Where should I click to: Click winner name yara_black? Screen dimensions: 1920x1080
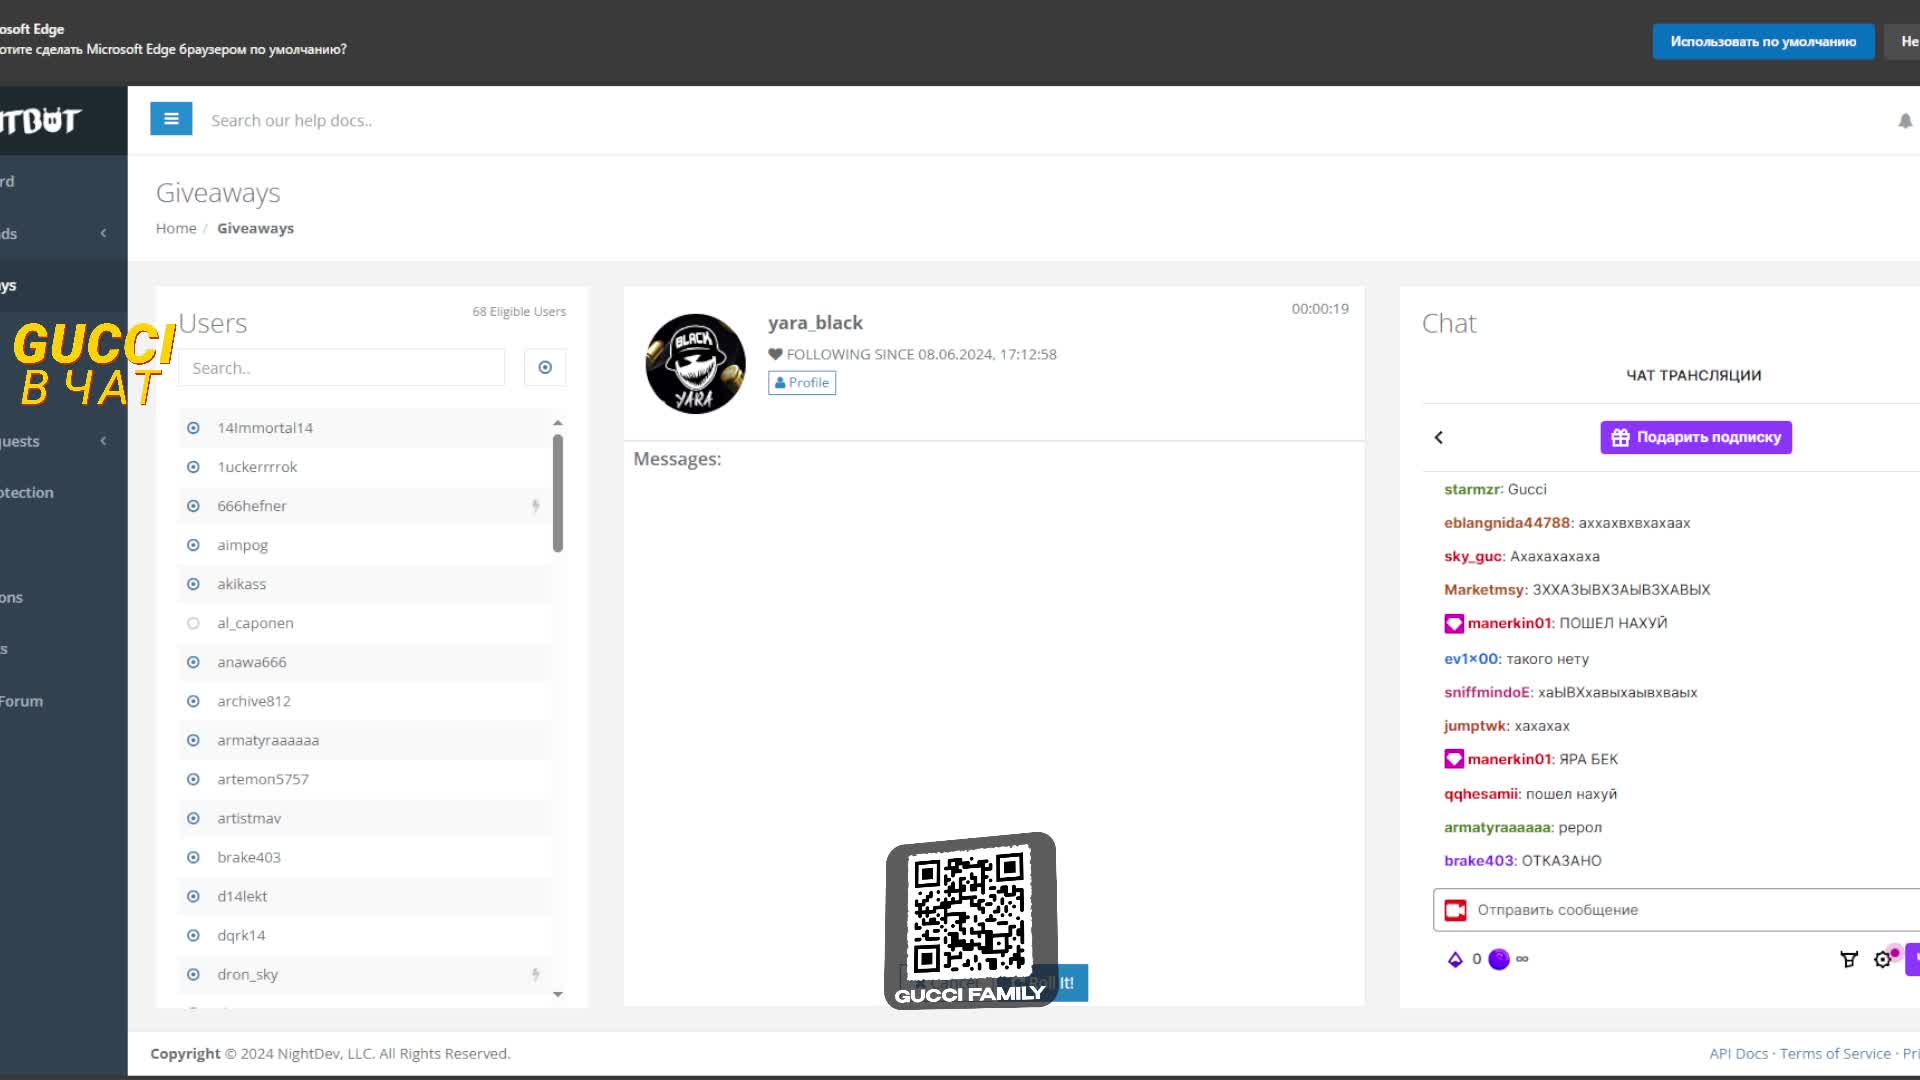[x=815, y=323]
